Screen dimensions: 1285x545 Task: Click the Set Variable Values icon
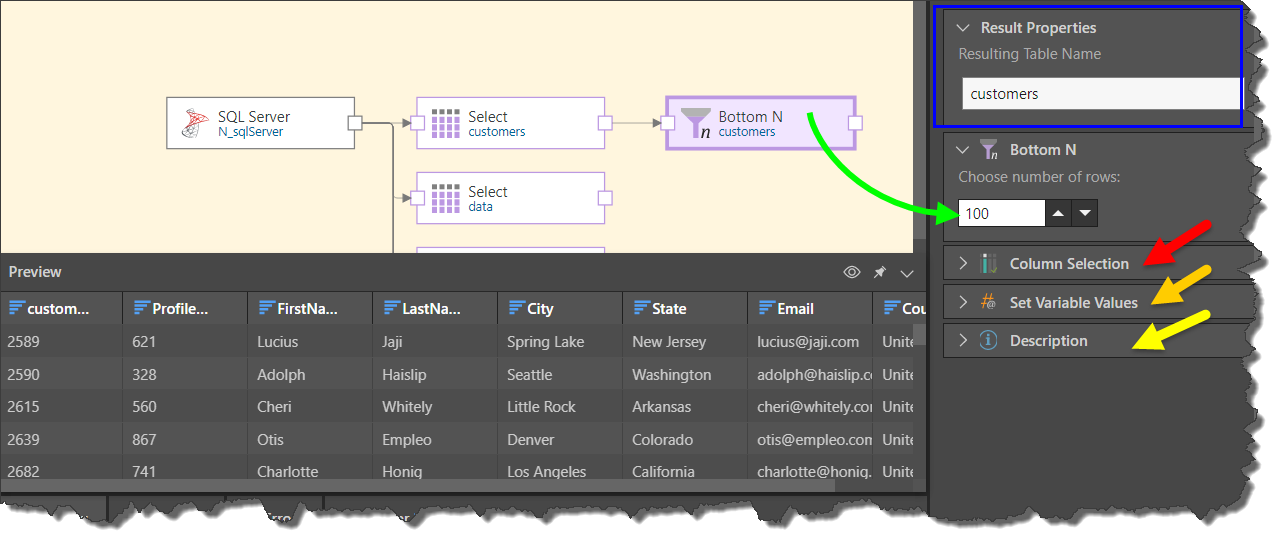(989, 302)
